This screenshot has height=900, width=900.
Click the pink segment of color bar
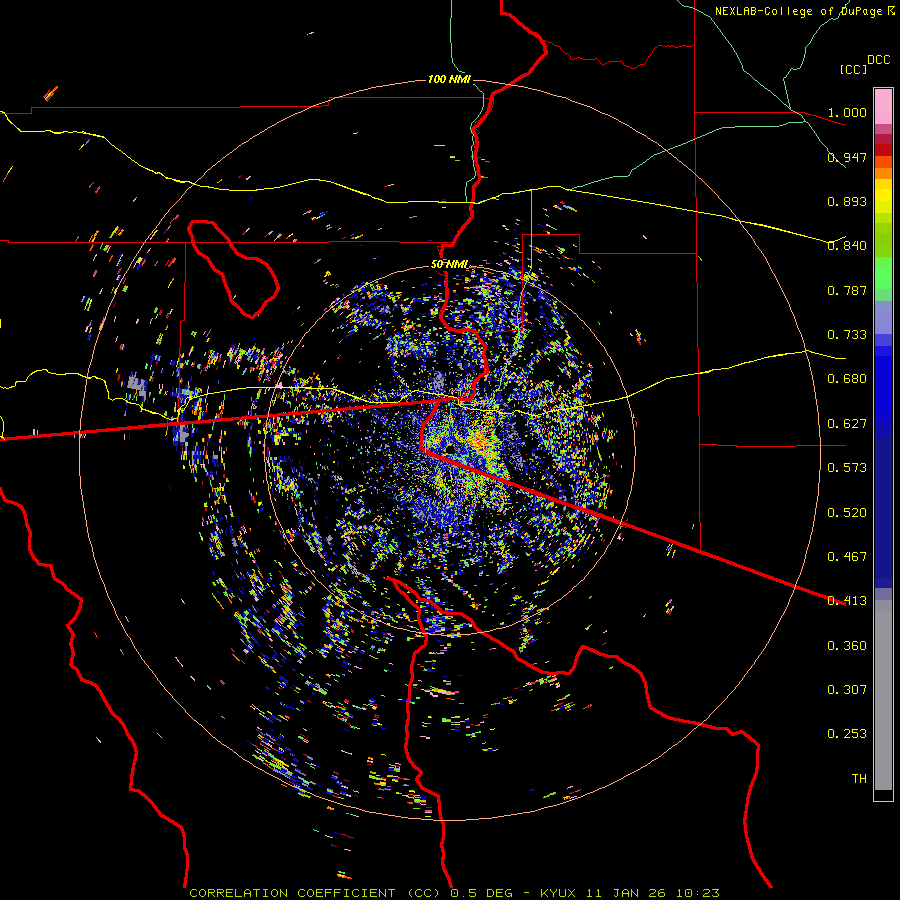click(883, 106)
